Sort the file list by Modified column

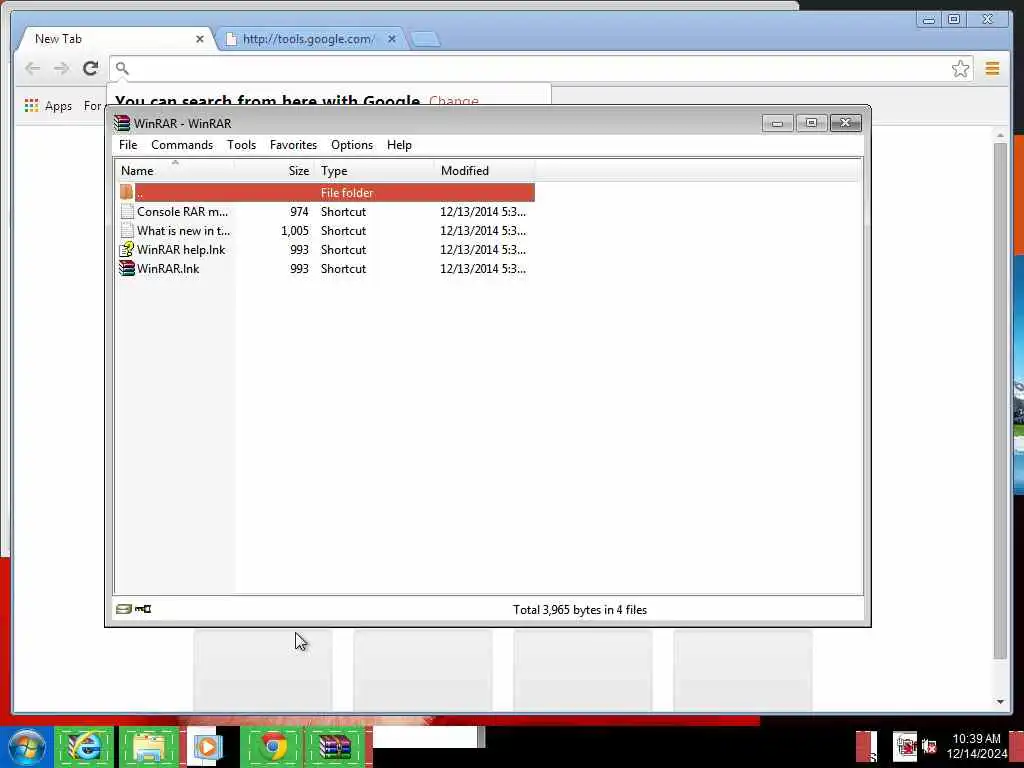484,170
